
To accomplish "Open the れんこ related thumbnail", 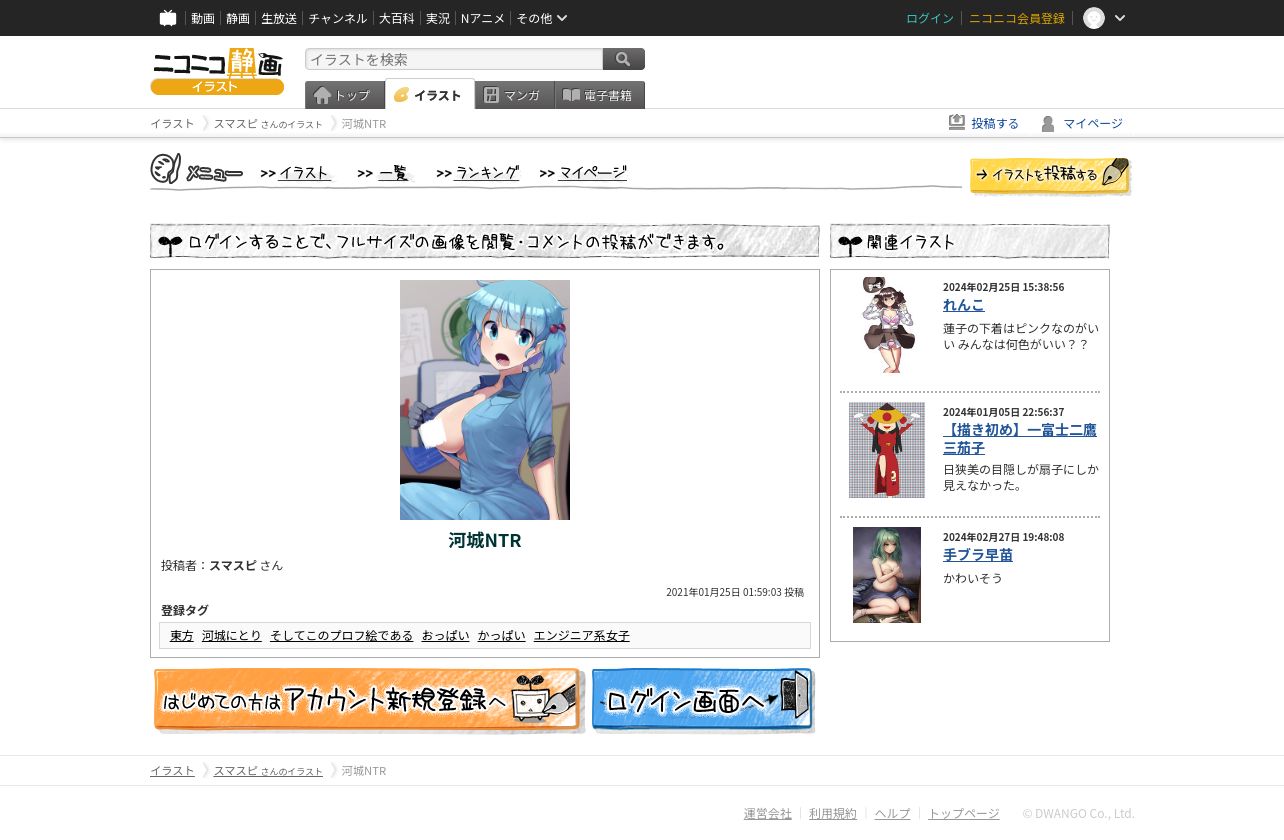I will (887, 325).
